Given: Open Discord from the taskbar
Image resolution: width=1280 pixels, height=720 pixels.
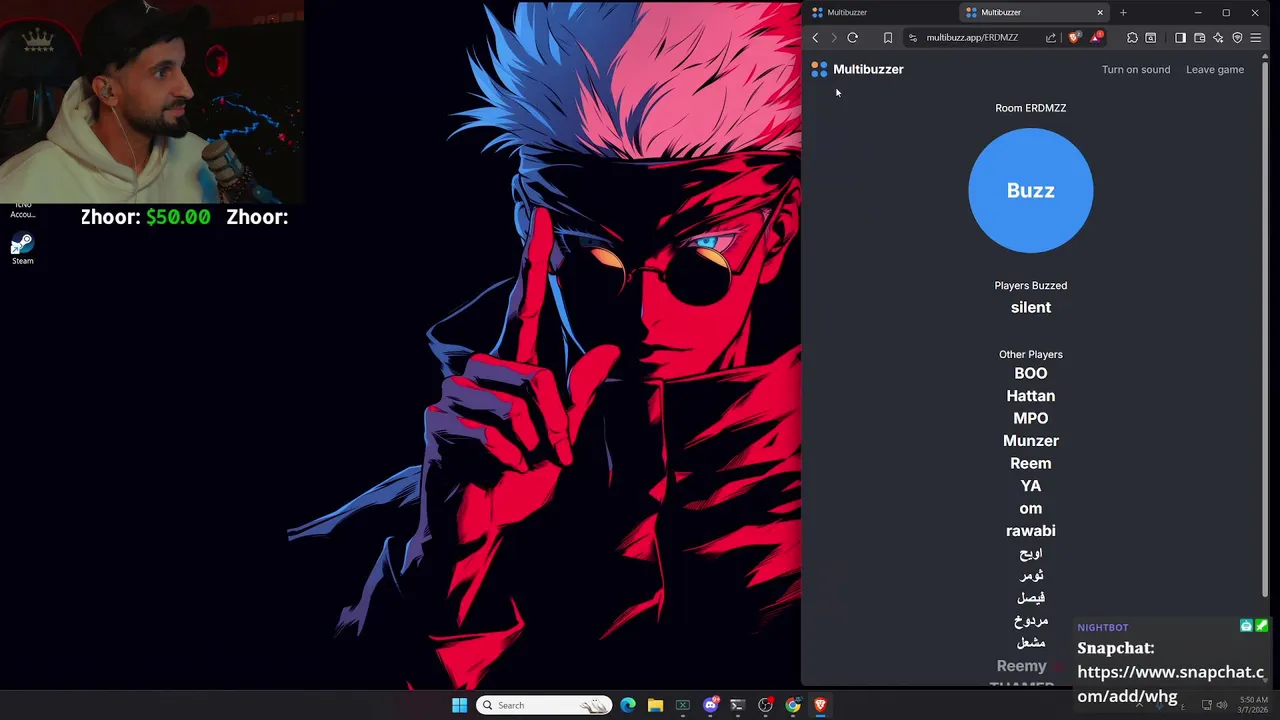Looking at the screenshot, I should 711,705.
